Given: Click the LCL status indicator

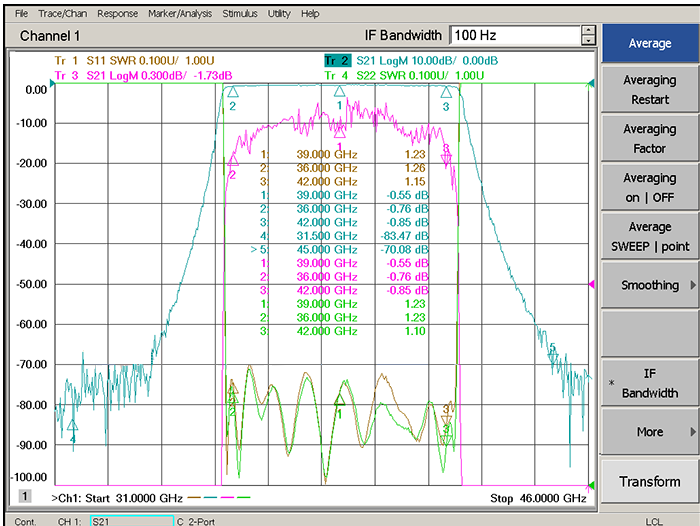Looking at the screenshot, I should [x=654, y=521].
